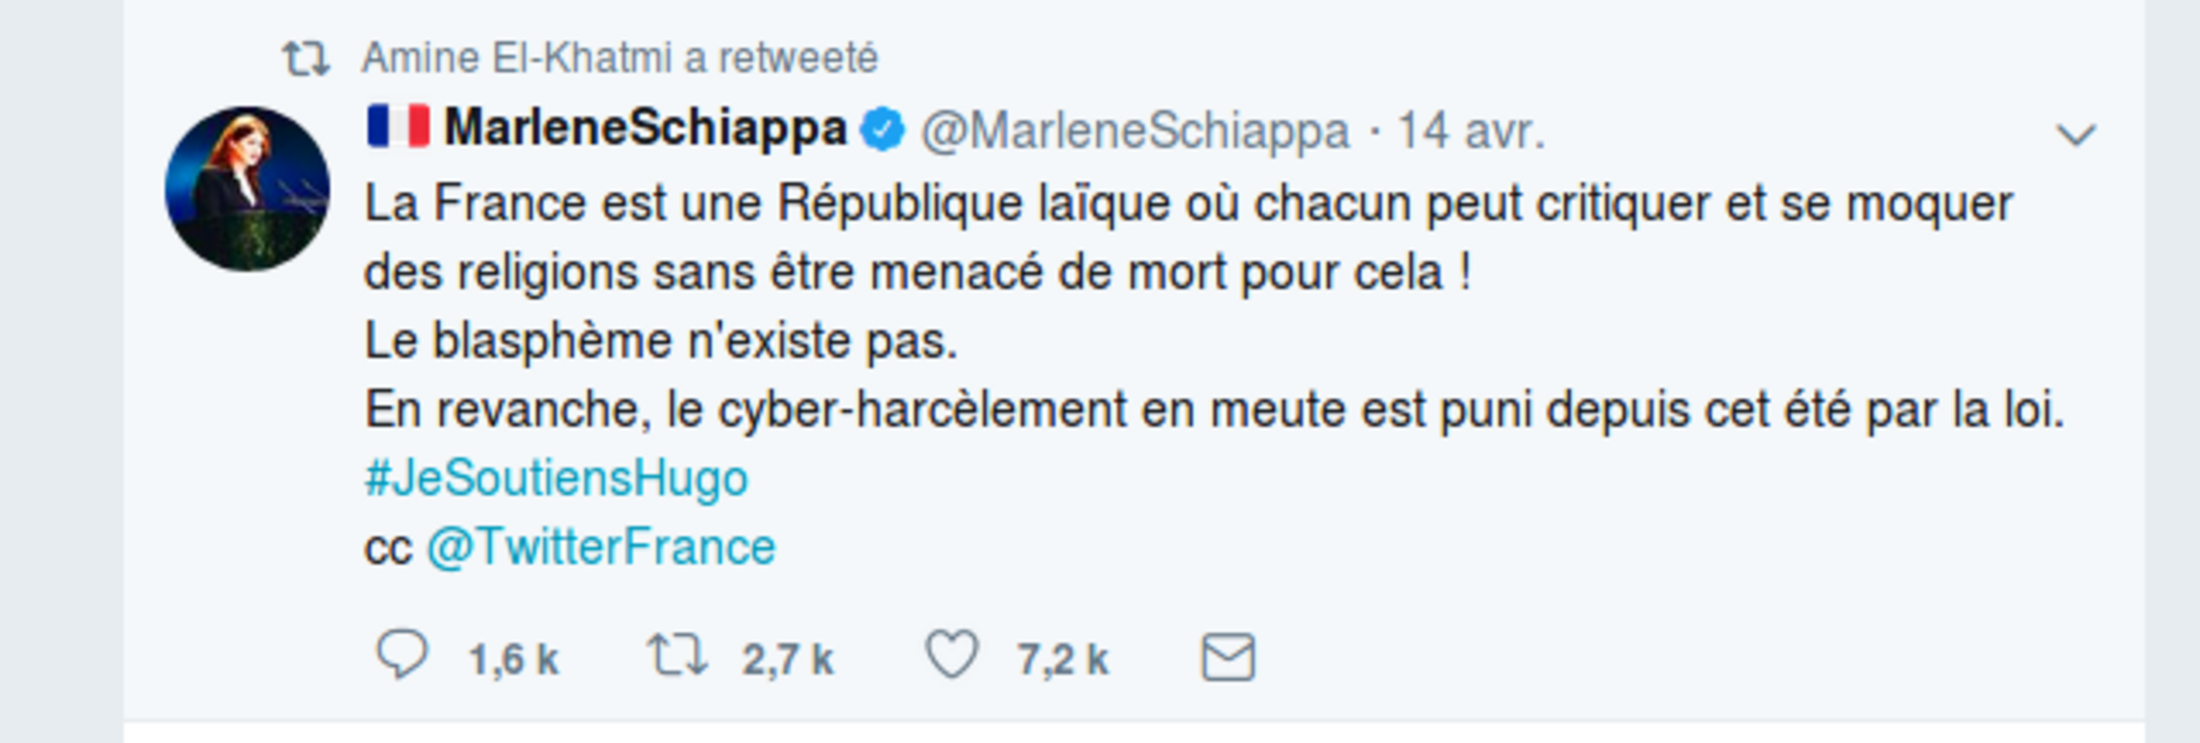The image size is (2200, 743).
Task: Click the reply speech bubble icon
Action: (x=402, y=656)
